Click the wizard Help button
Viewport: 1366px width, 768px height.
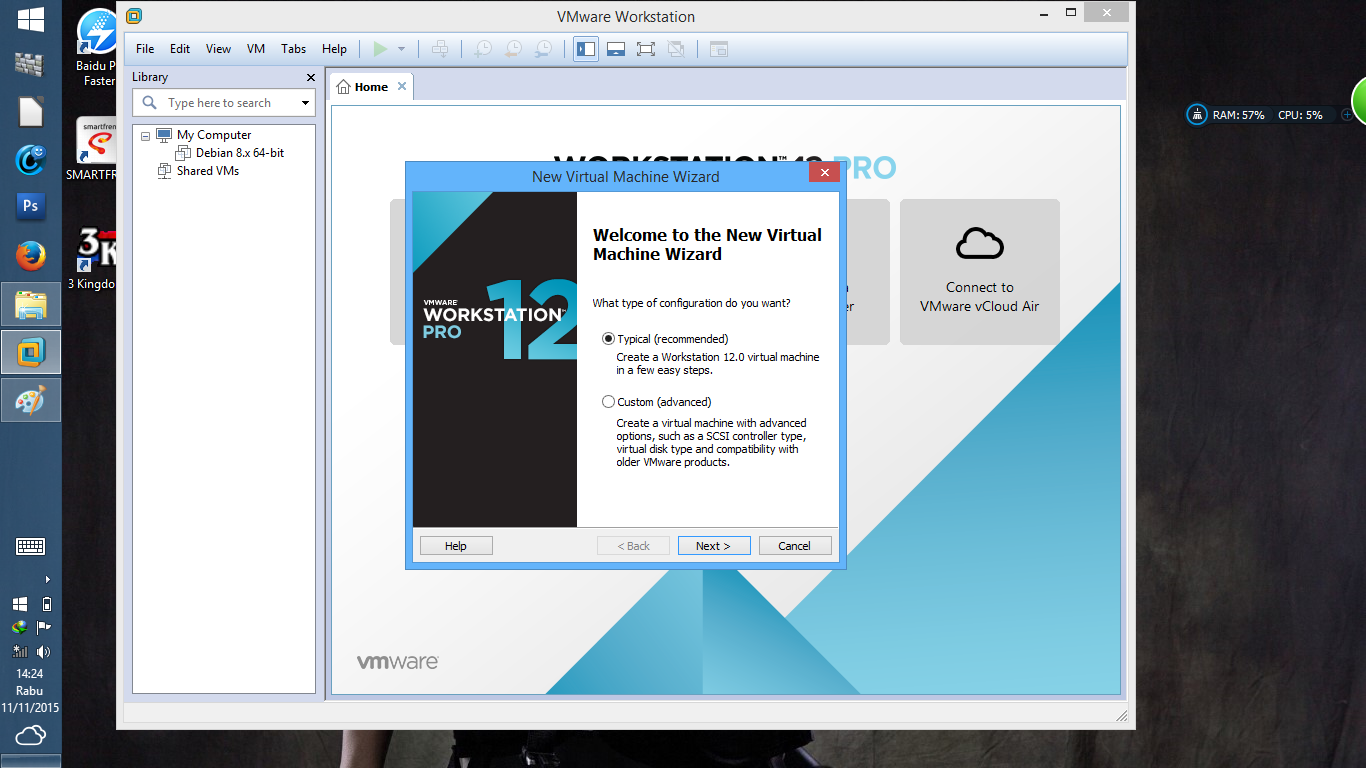[x=456, y=546]
